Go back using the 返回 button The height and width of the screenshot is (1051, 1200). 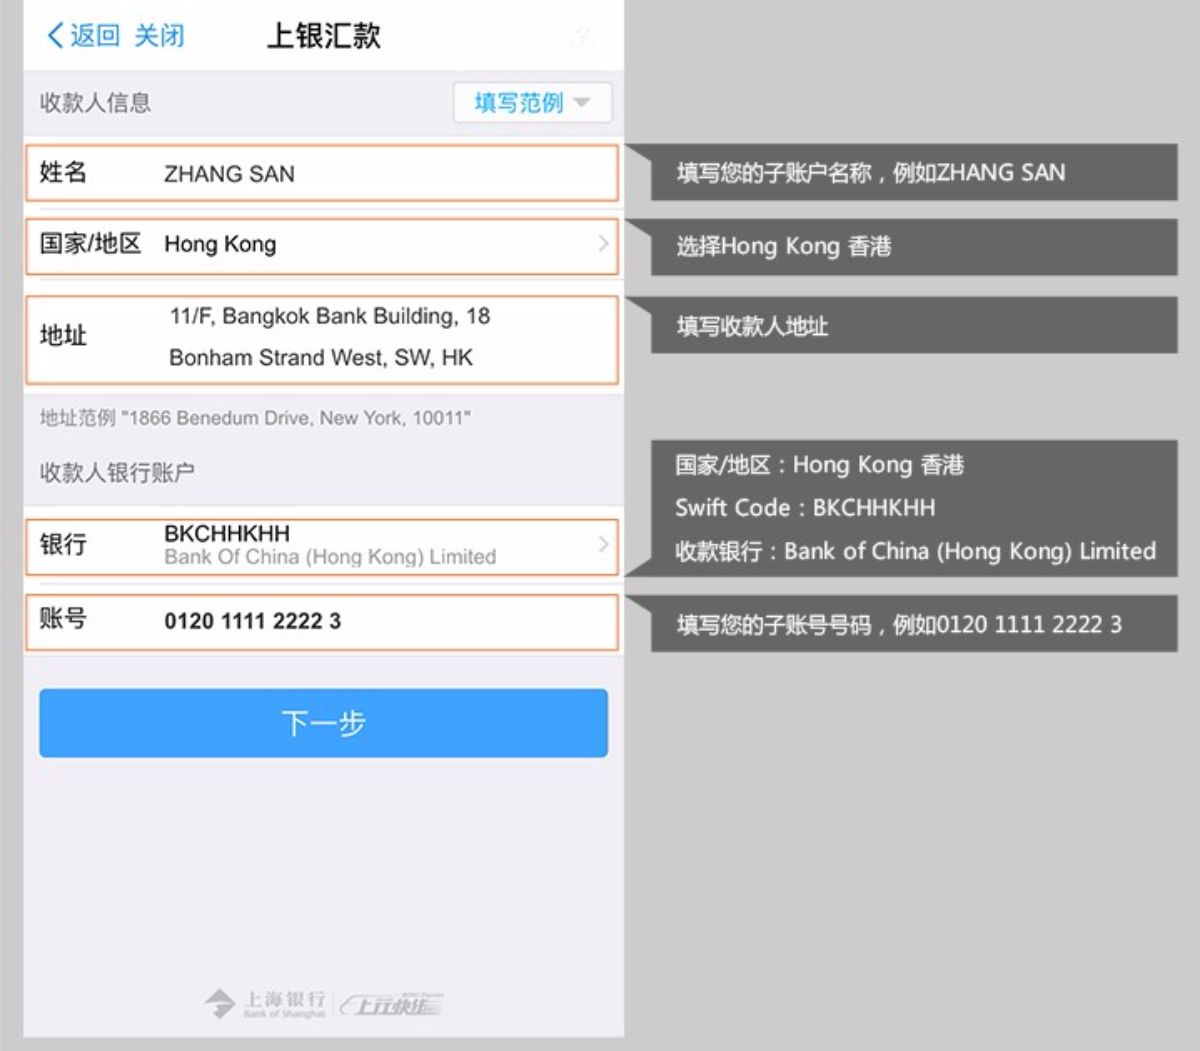(83, 36)
